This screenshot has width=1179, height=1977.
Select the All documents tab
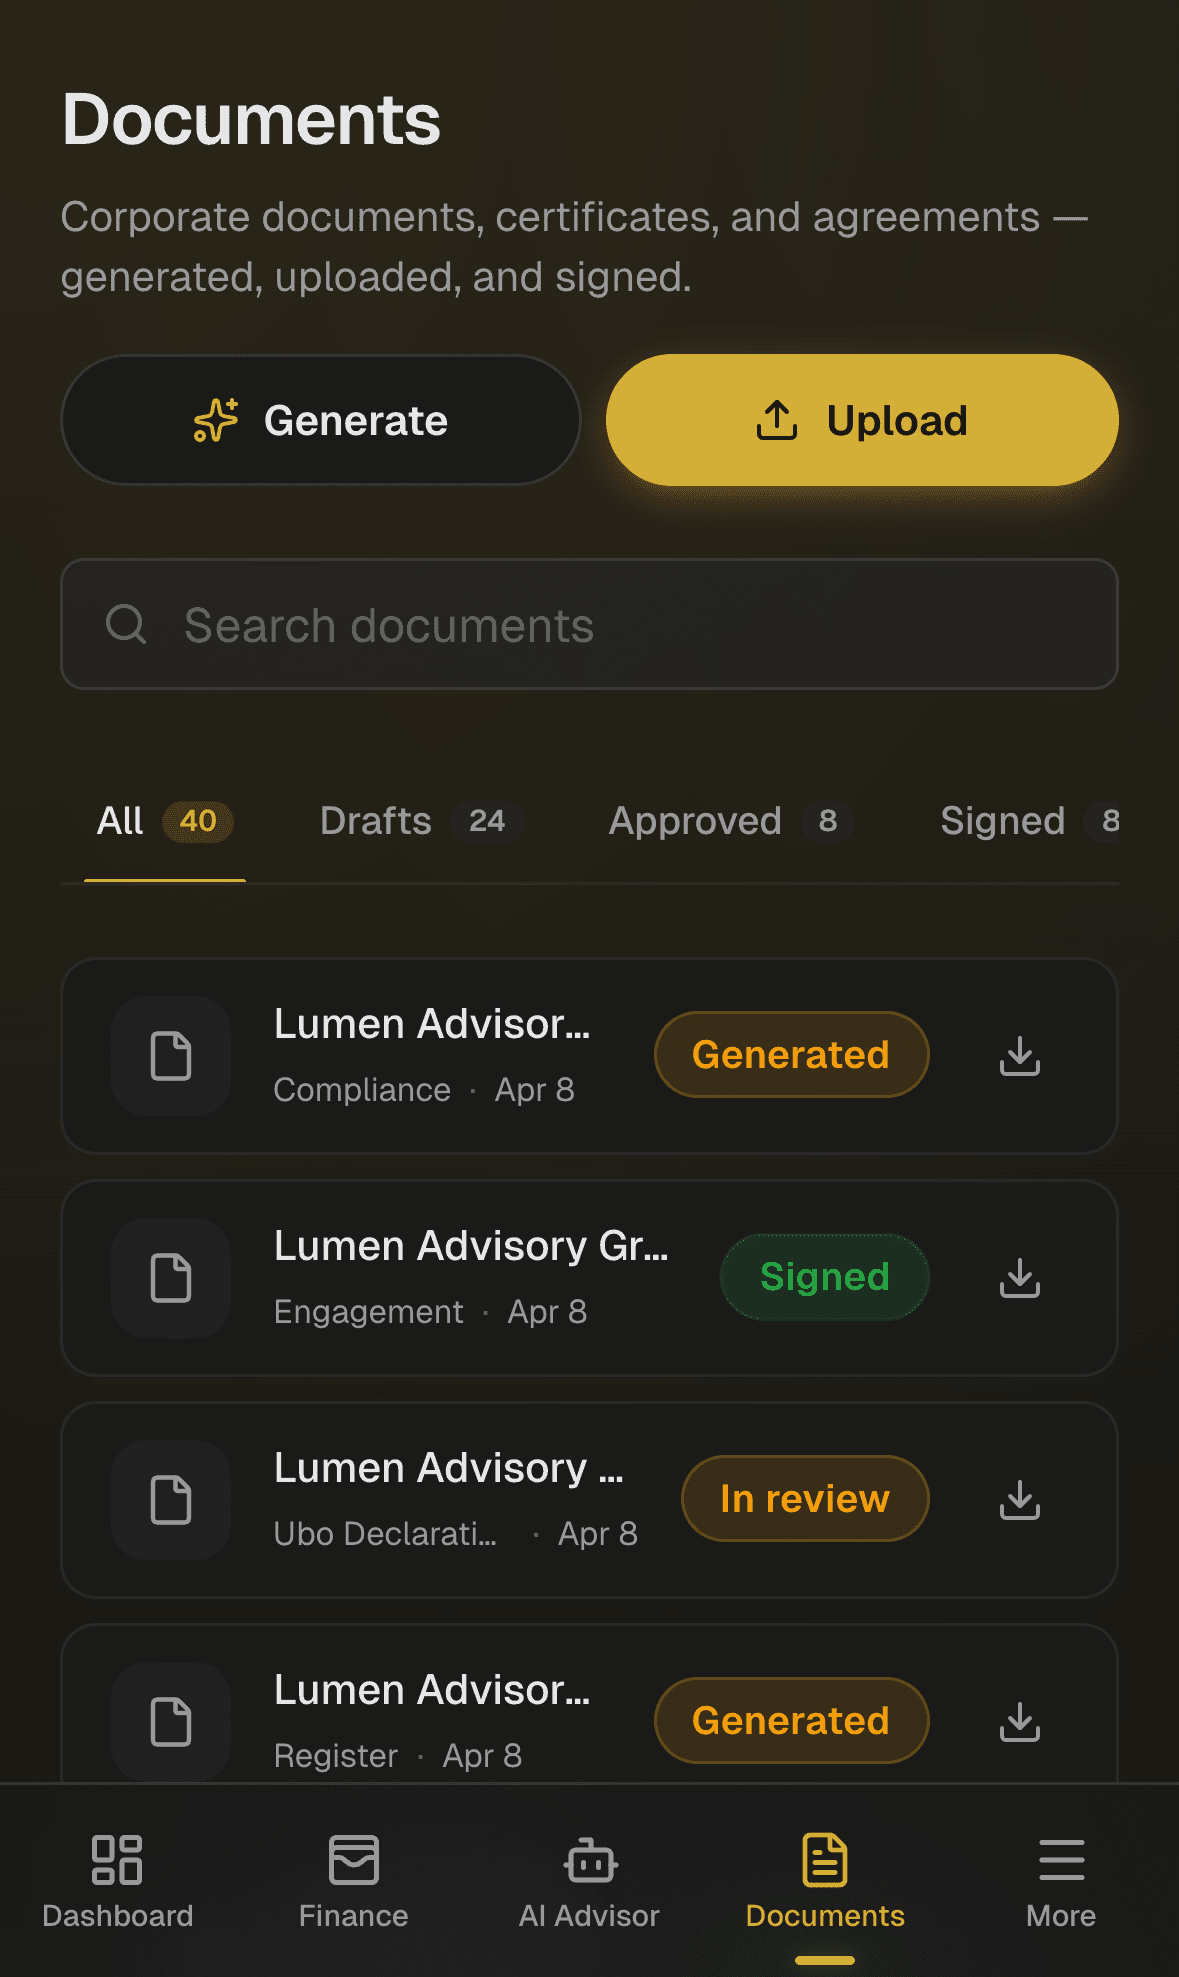(x=165, y=821)
